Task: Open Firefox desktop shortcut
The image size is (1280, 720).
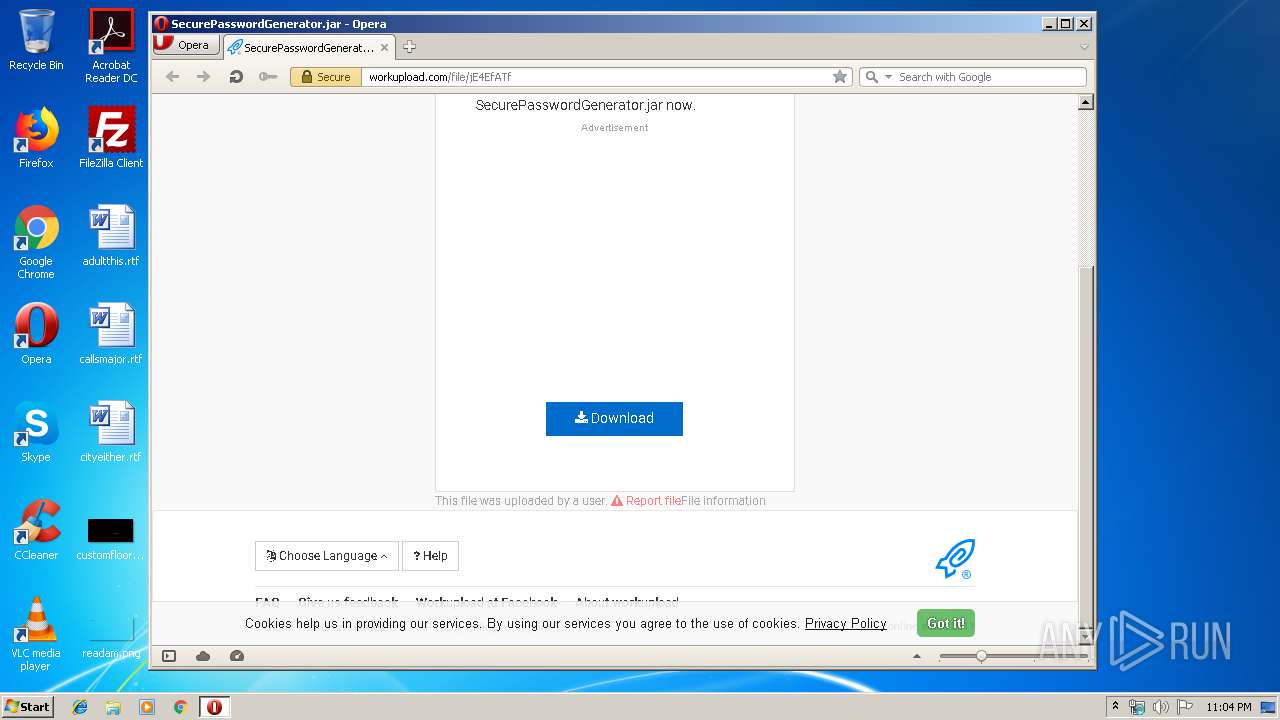Action: pyautogui.click(x=36, y=138)
